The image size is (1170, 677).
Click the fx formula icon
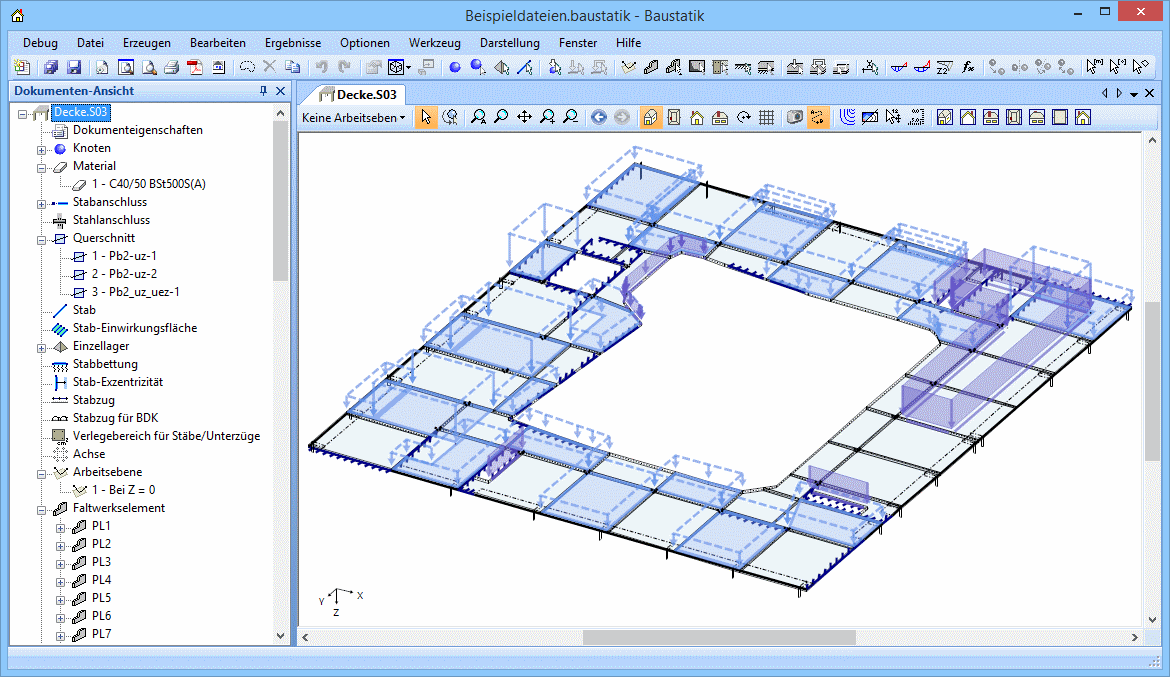[968, 67]
